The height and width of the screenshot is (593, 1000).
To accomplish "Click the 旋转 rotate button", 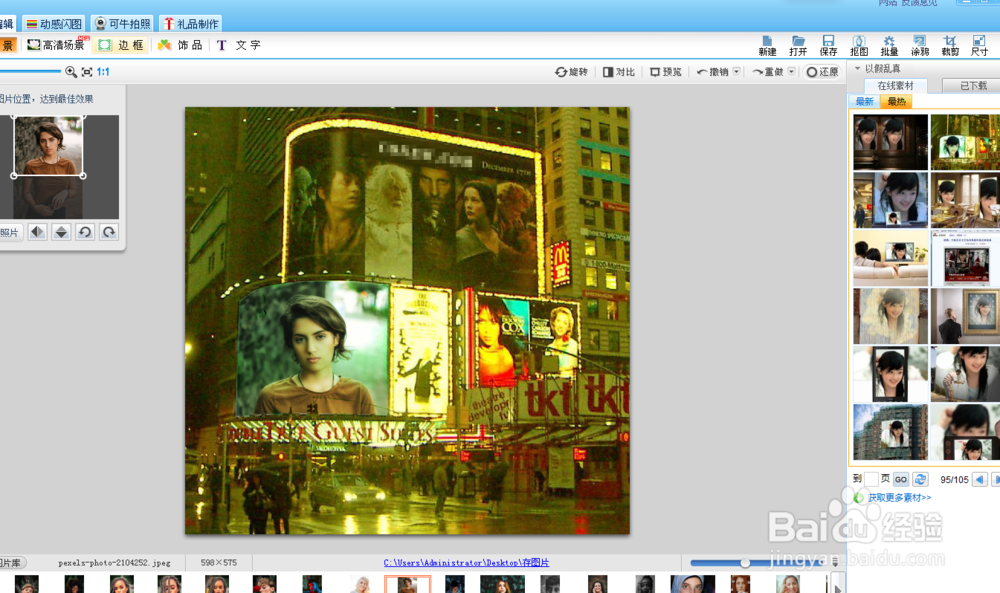I will point(571,72).
